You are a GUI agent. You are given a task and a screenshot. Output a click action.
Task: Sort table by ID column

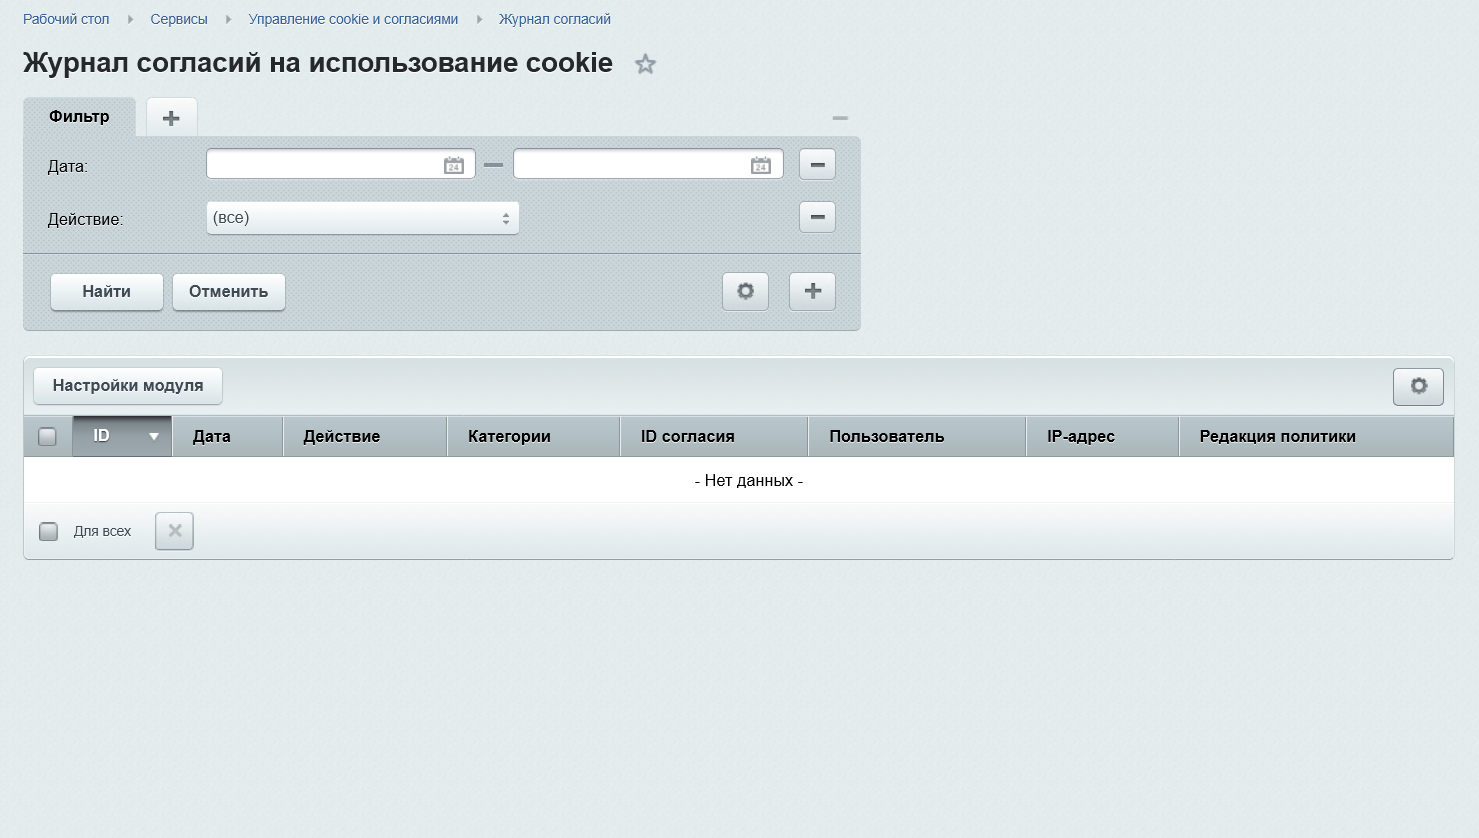122,436
